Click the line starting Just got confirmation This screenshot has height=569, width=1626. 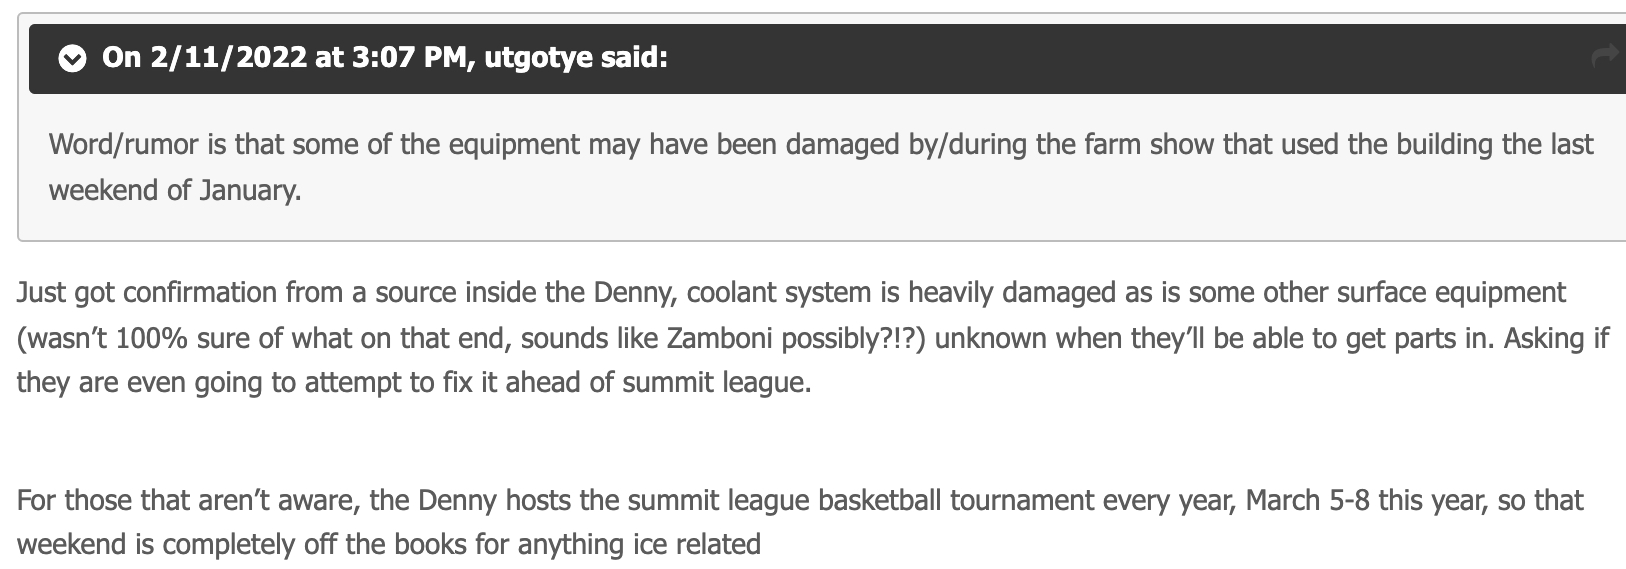[791, 293]
